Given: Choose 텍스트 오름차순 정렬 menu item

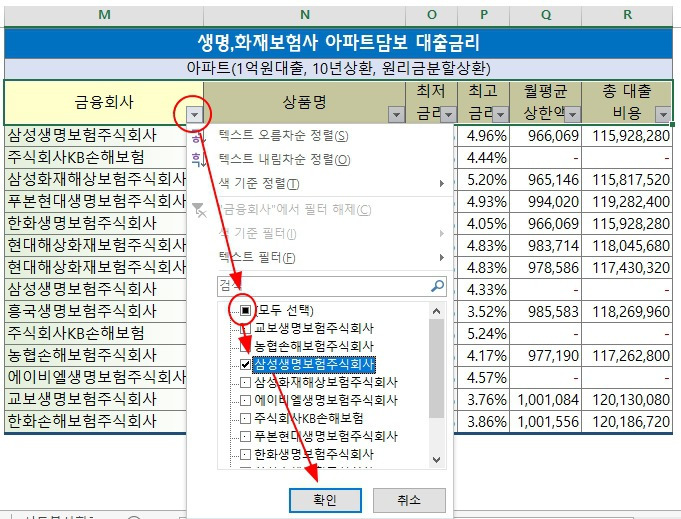Looking at the screenshot, I should coord(283,136).
